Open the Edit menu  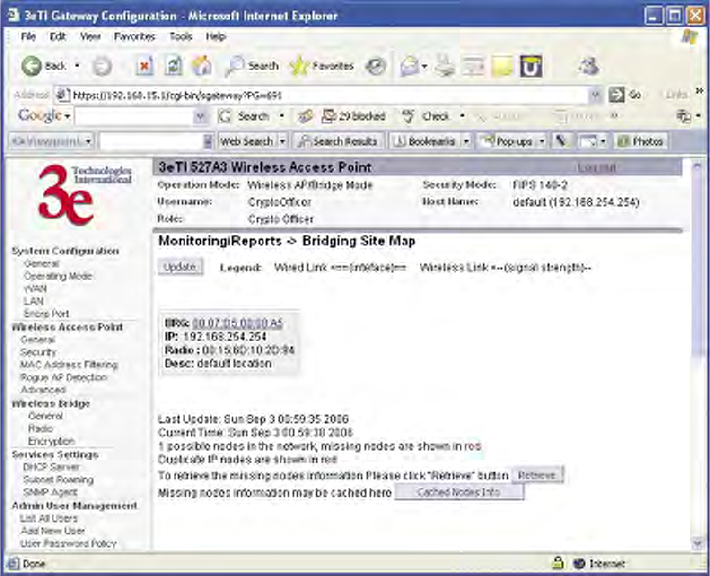(x=58, y=37)
